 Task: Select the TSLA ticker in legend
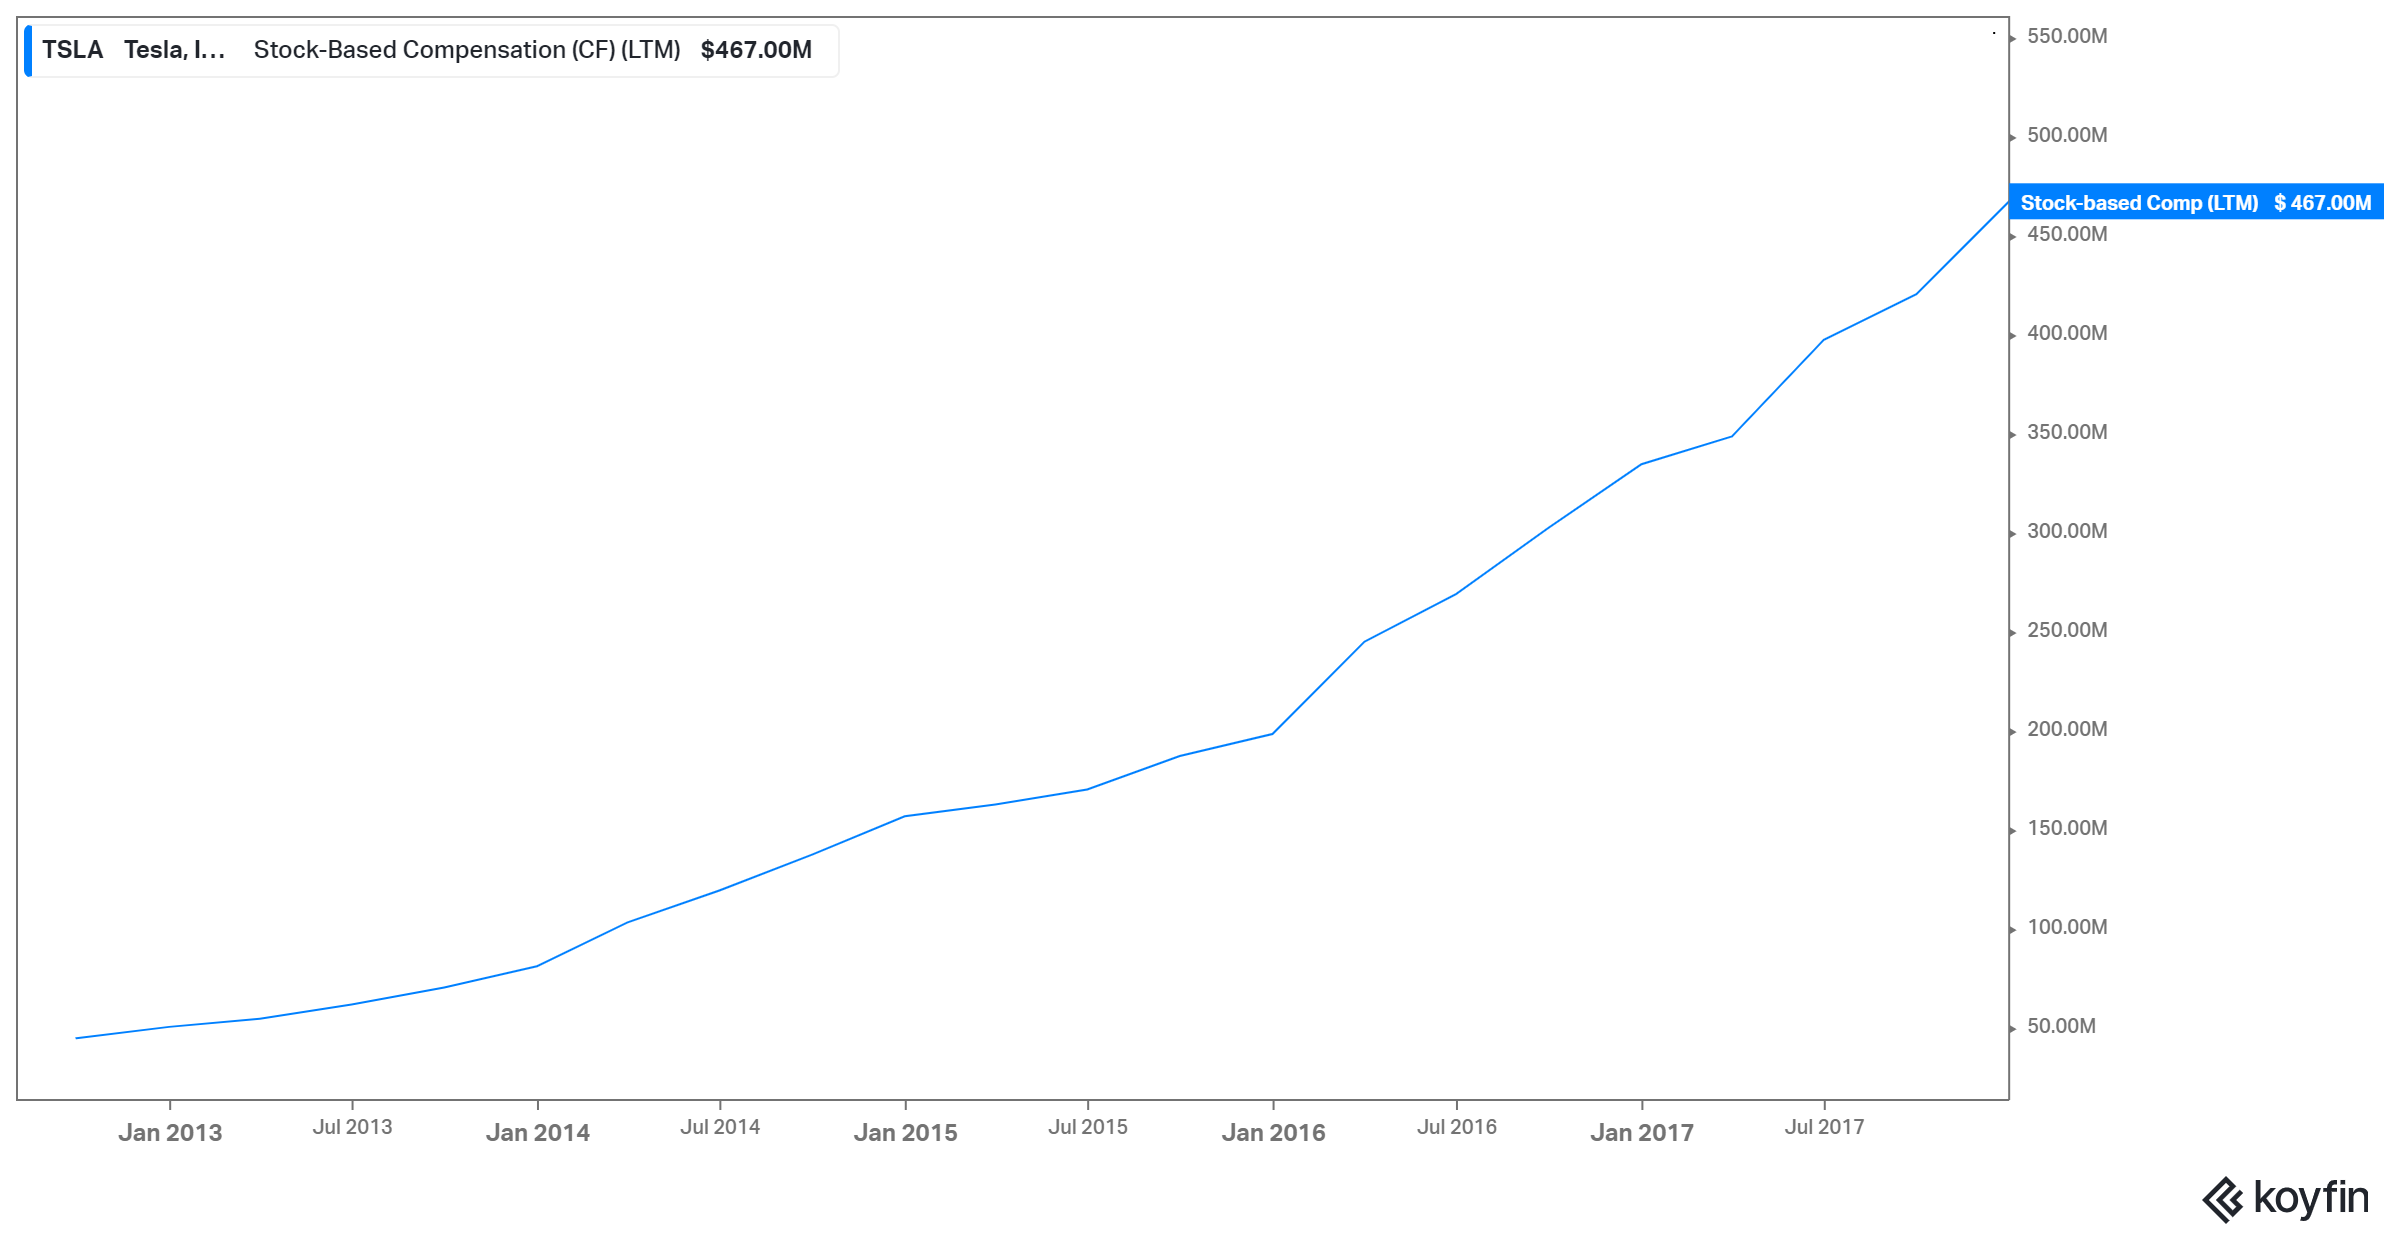pos(72,50)
